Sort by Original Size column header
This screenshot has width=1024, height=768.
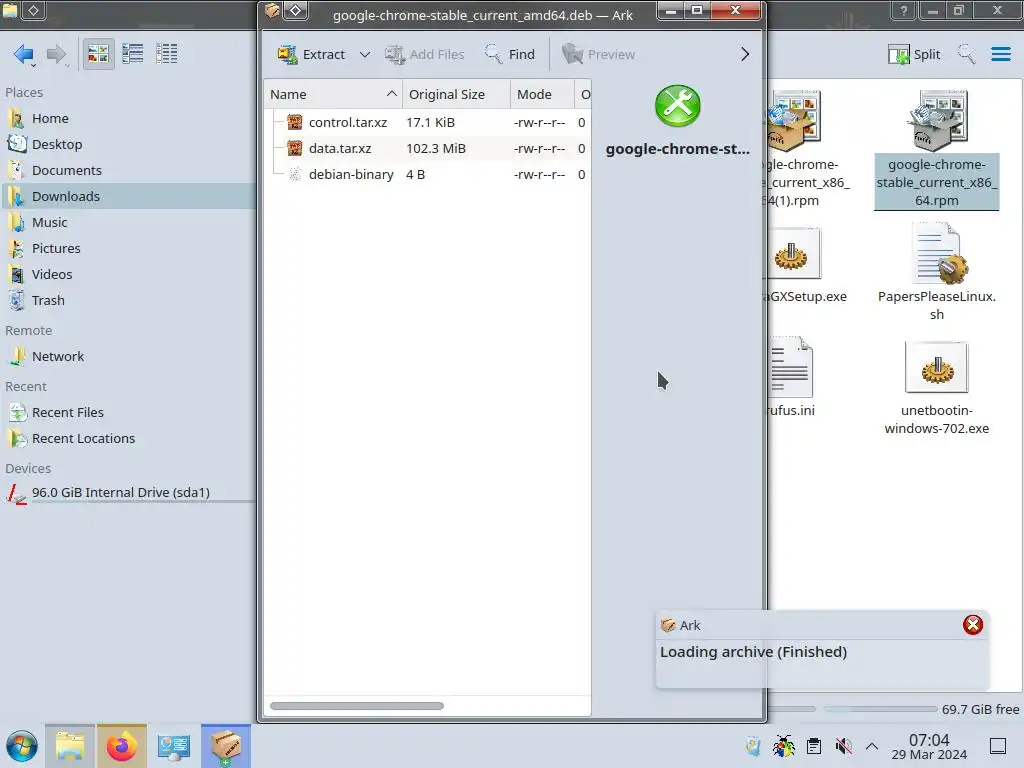[456, 94]
